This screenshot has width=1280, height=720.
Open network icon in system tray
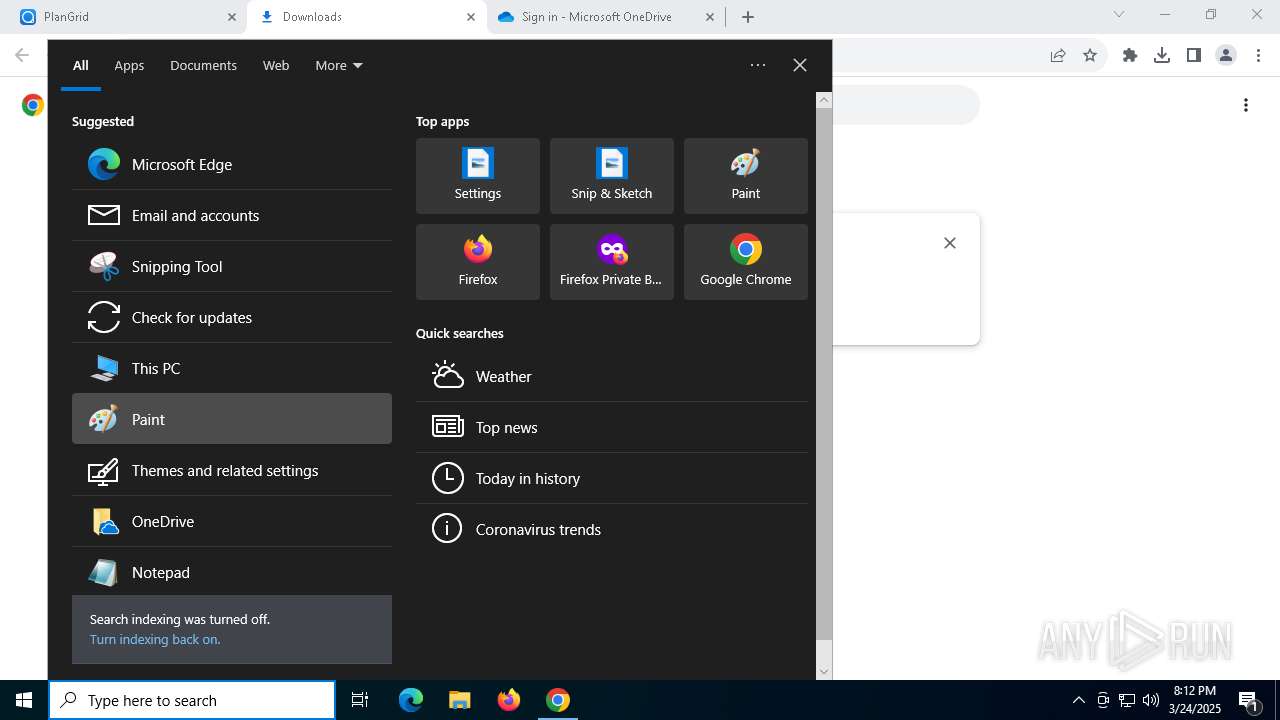(1127, 700)
